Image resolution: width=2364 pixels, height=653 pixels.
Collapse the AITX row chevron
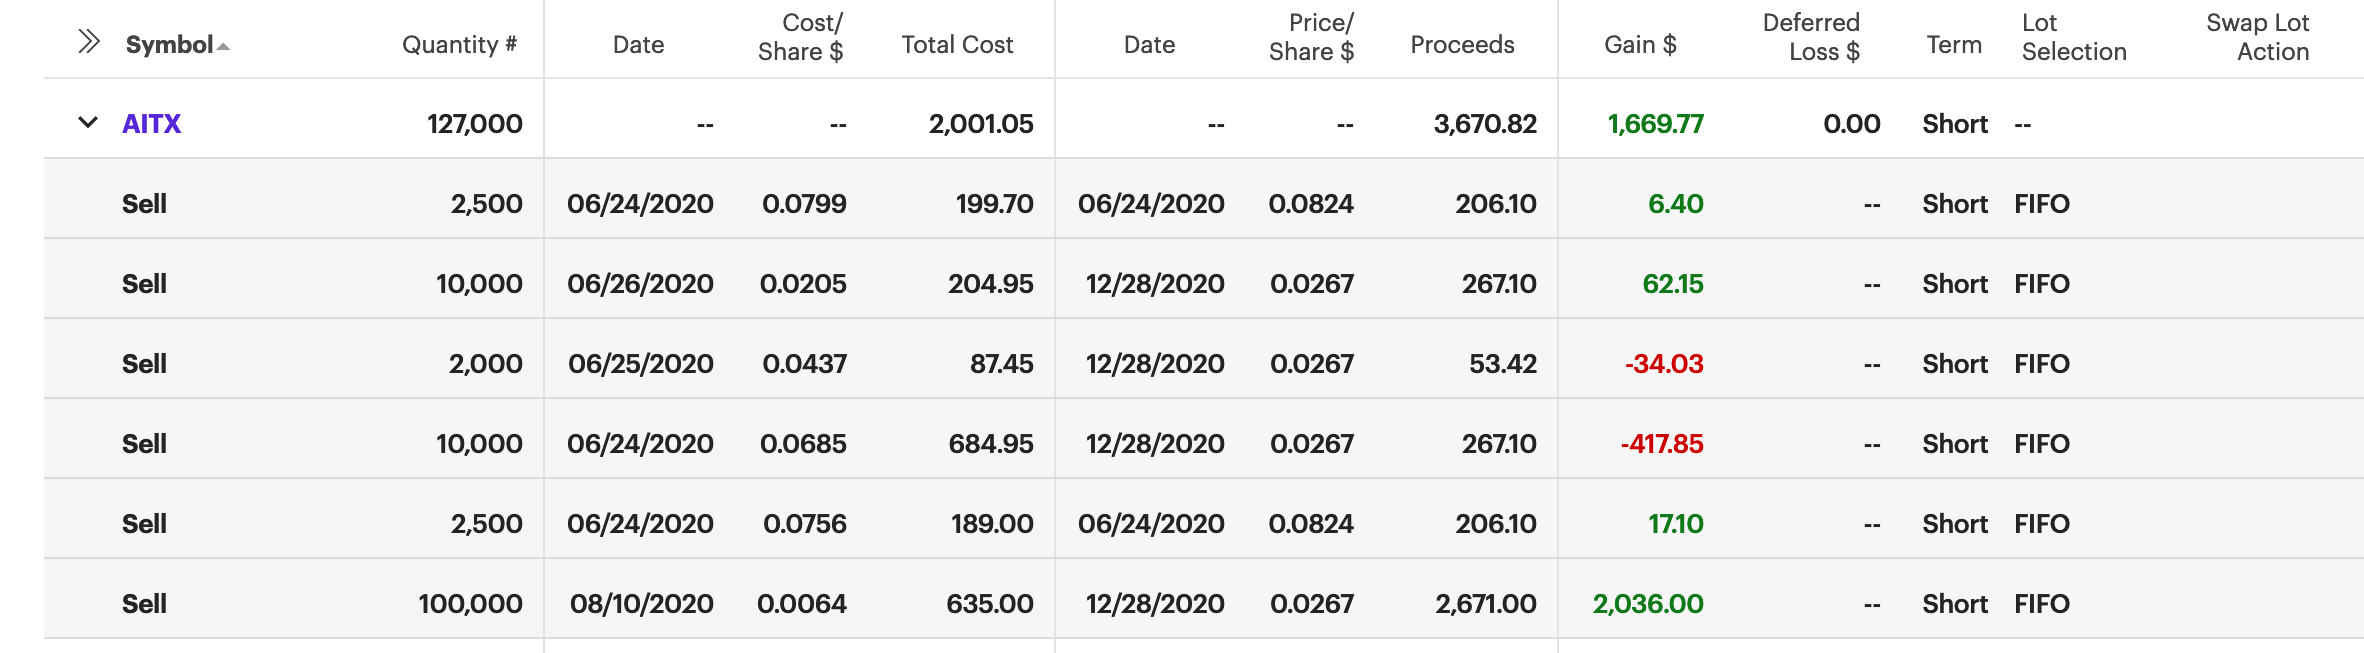click(x=88, y=123)
